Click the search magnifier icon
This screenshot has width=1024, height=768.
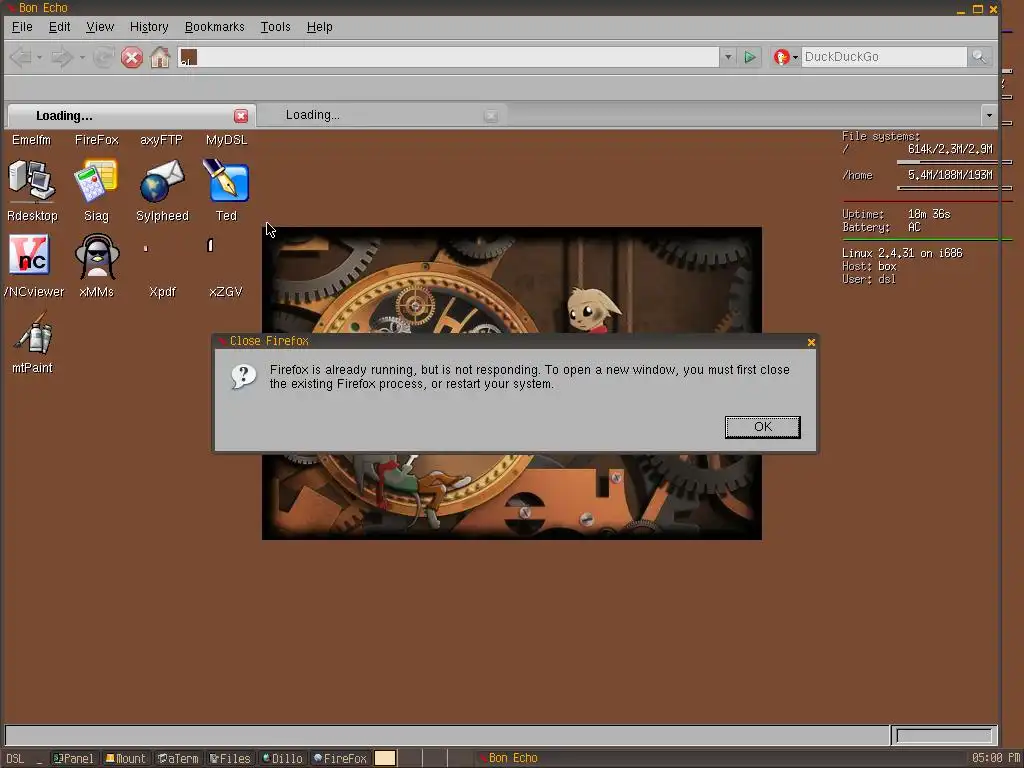click(x=979, y=57)
